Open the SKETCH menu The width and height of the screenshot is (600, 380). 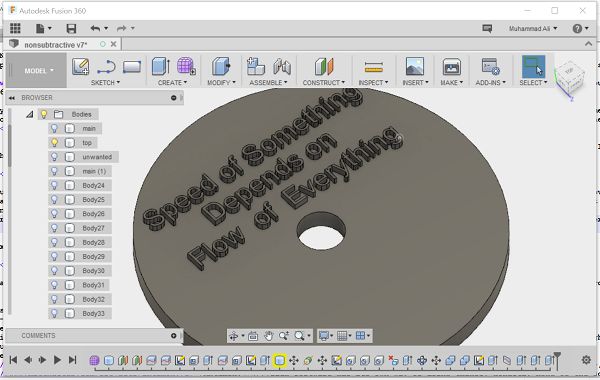coord(105,83)
